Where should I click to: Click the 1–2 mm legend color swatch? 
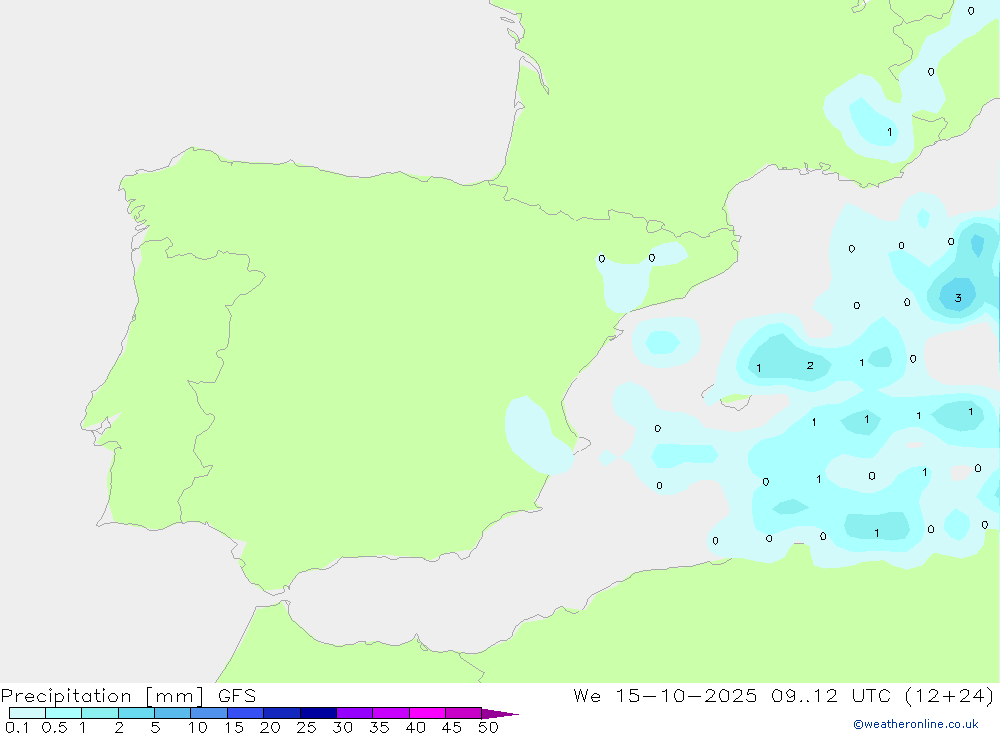[x=99, y=713]
